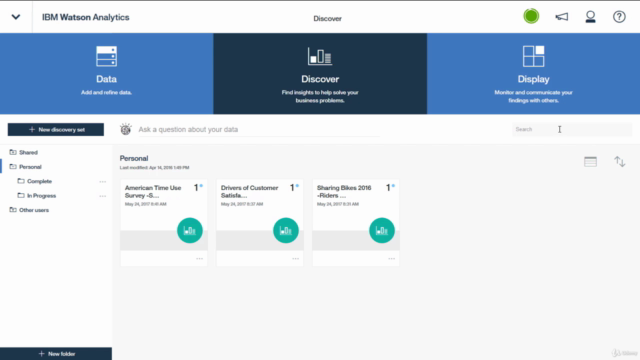Open more options on American Time Use card
Screen dimensions: 640x360
click(x=199, y=258)
